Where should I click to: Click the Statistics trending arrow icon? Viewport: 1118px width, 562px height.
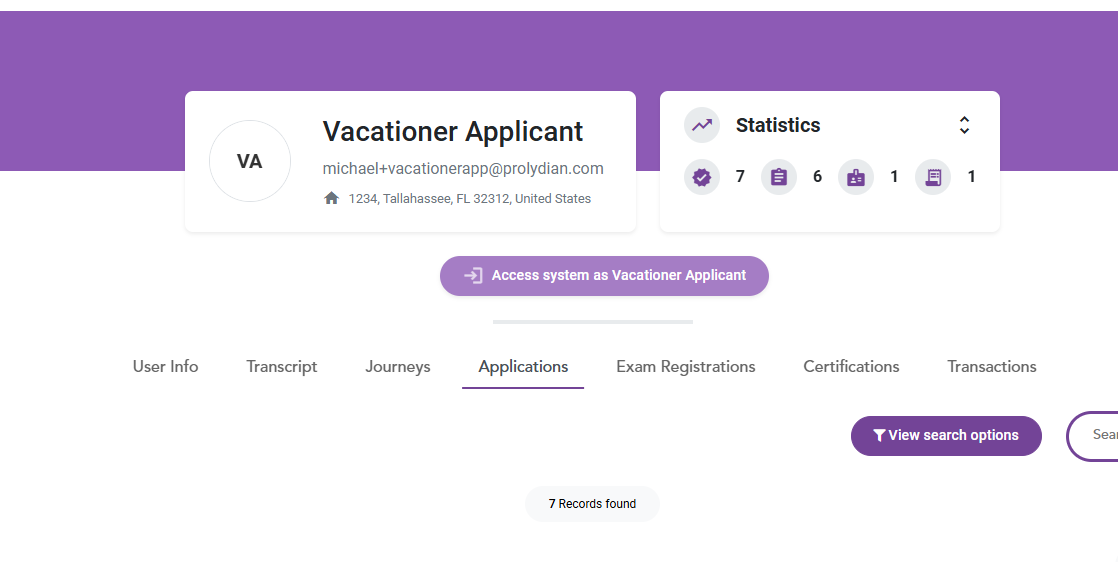click(x=702, y=126)
